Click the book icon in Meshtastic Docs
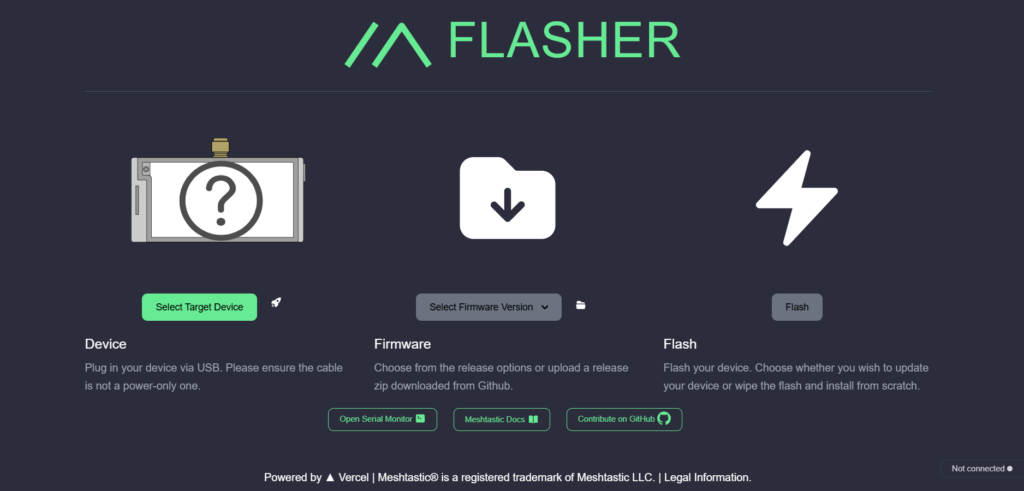This screenshot has width=1024, height=491. (533, 419)
